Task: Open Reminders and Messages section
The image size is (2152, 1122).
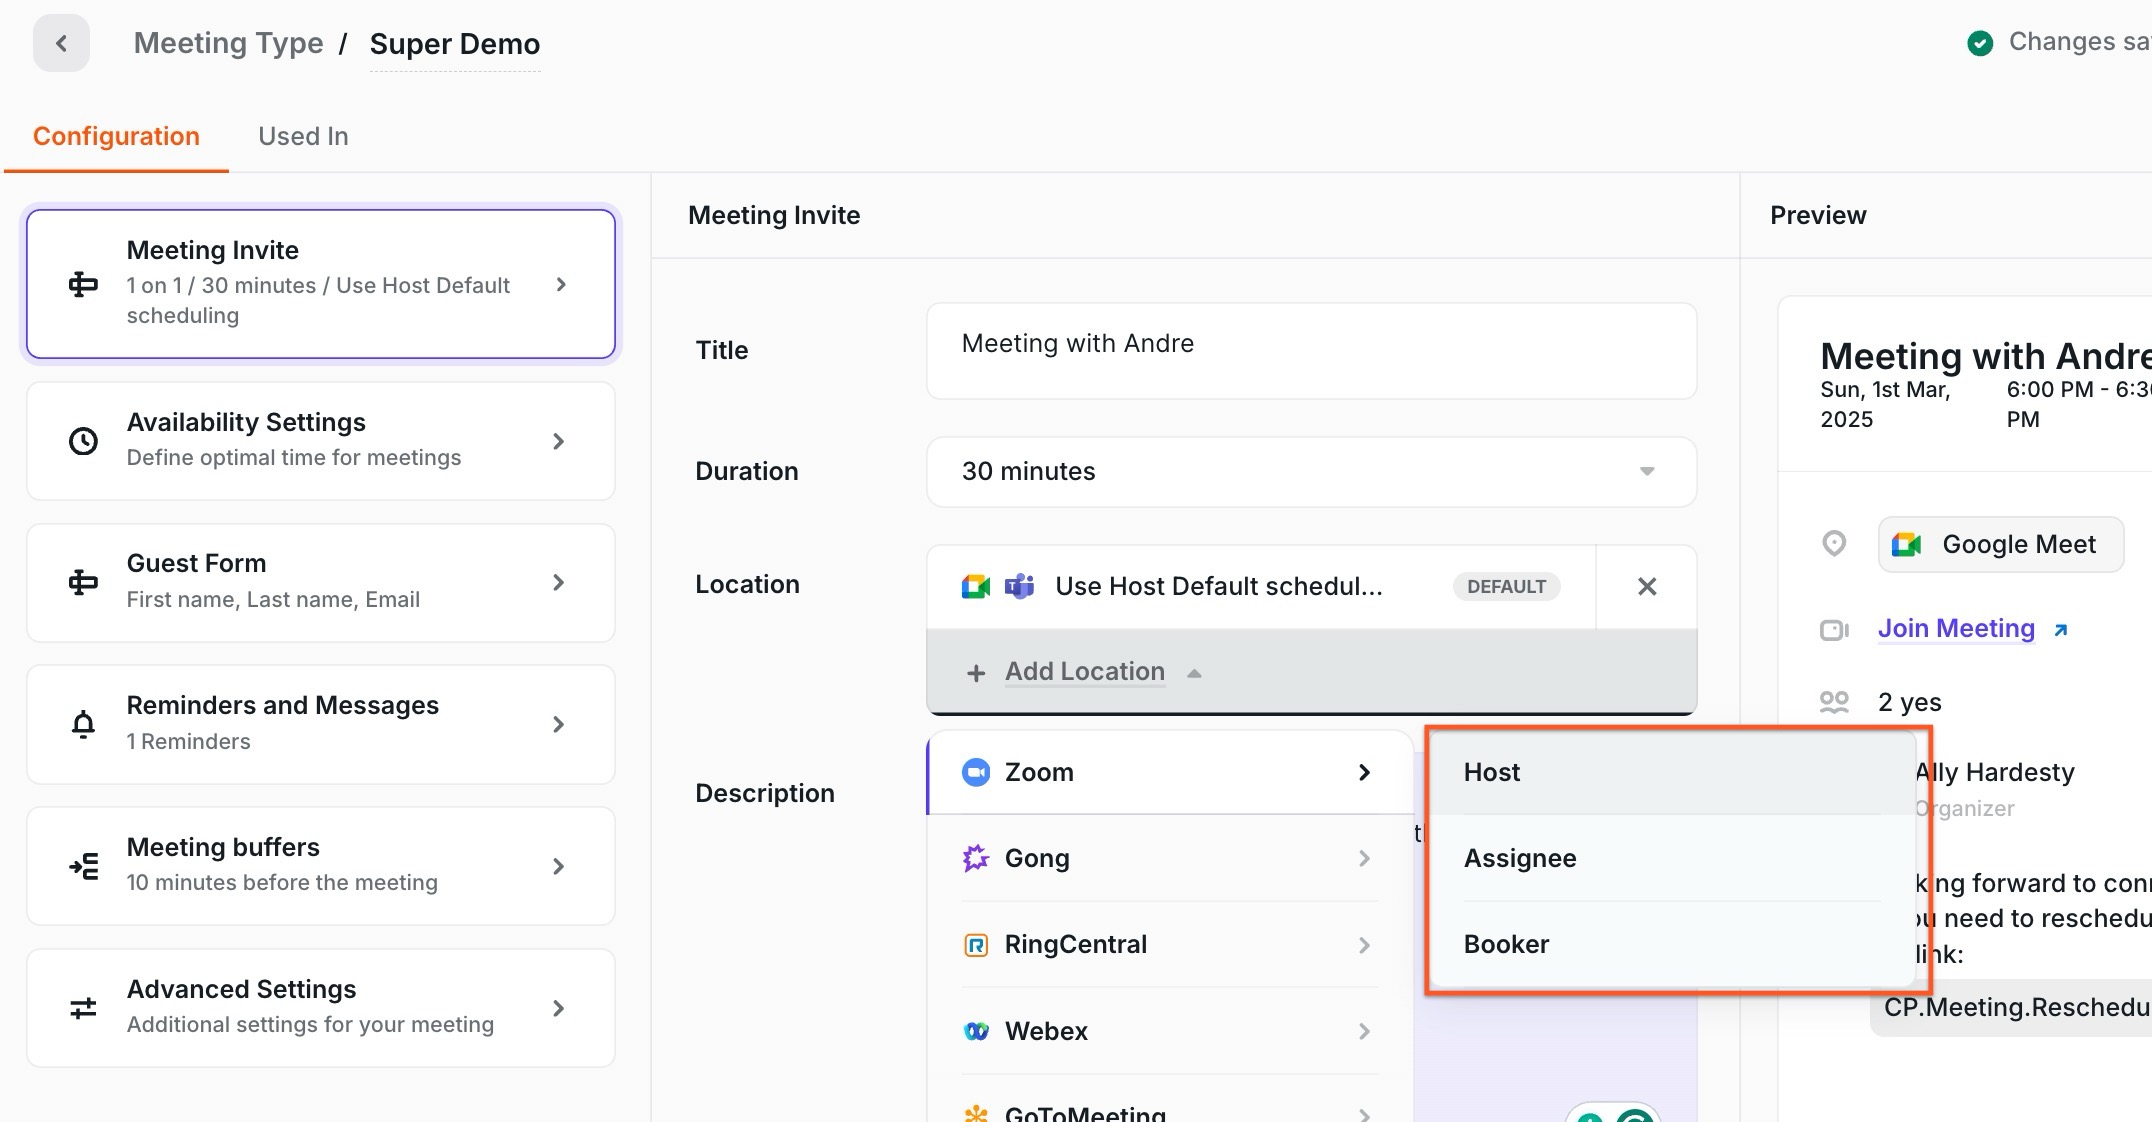Action: [321, 725]
